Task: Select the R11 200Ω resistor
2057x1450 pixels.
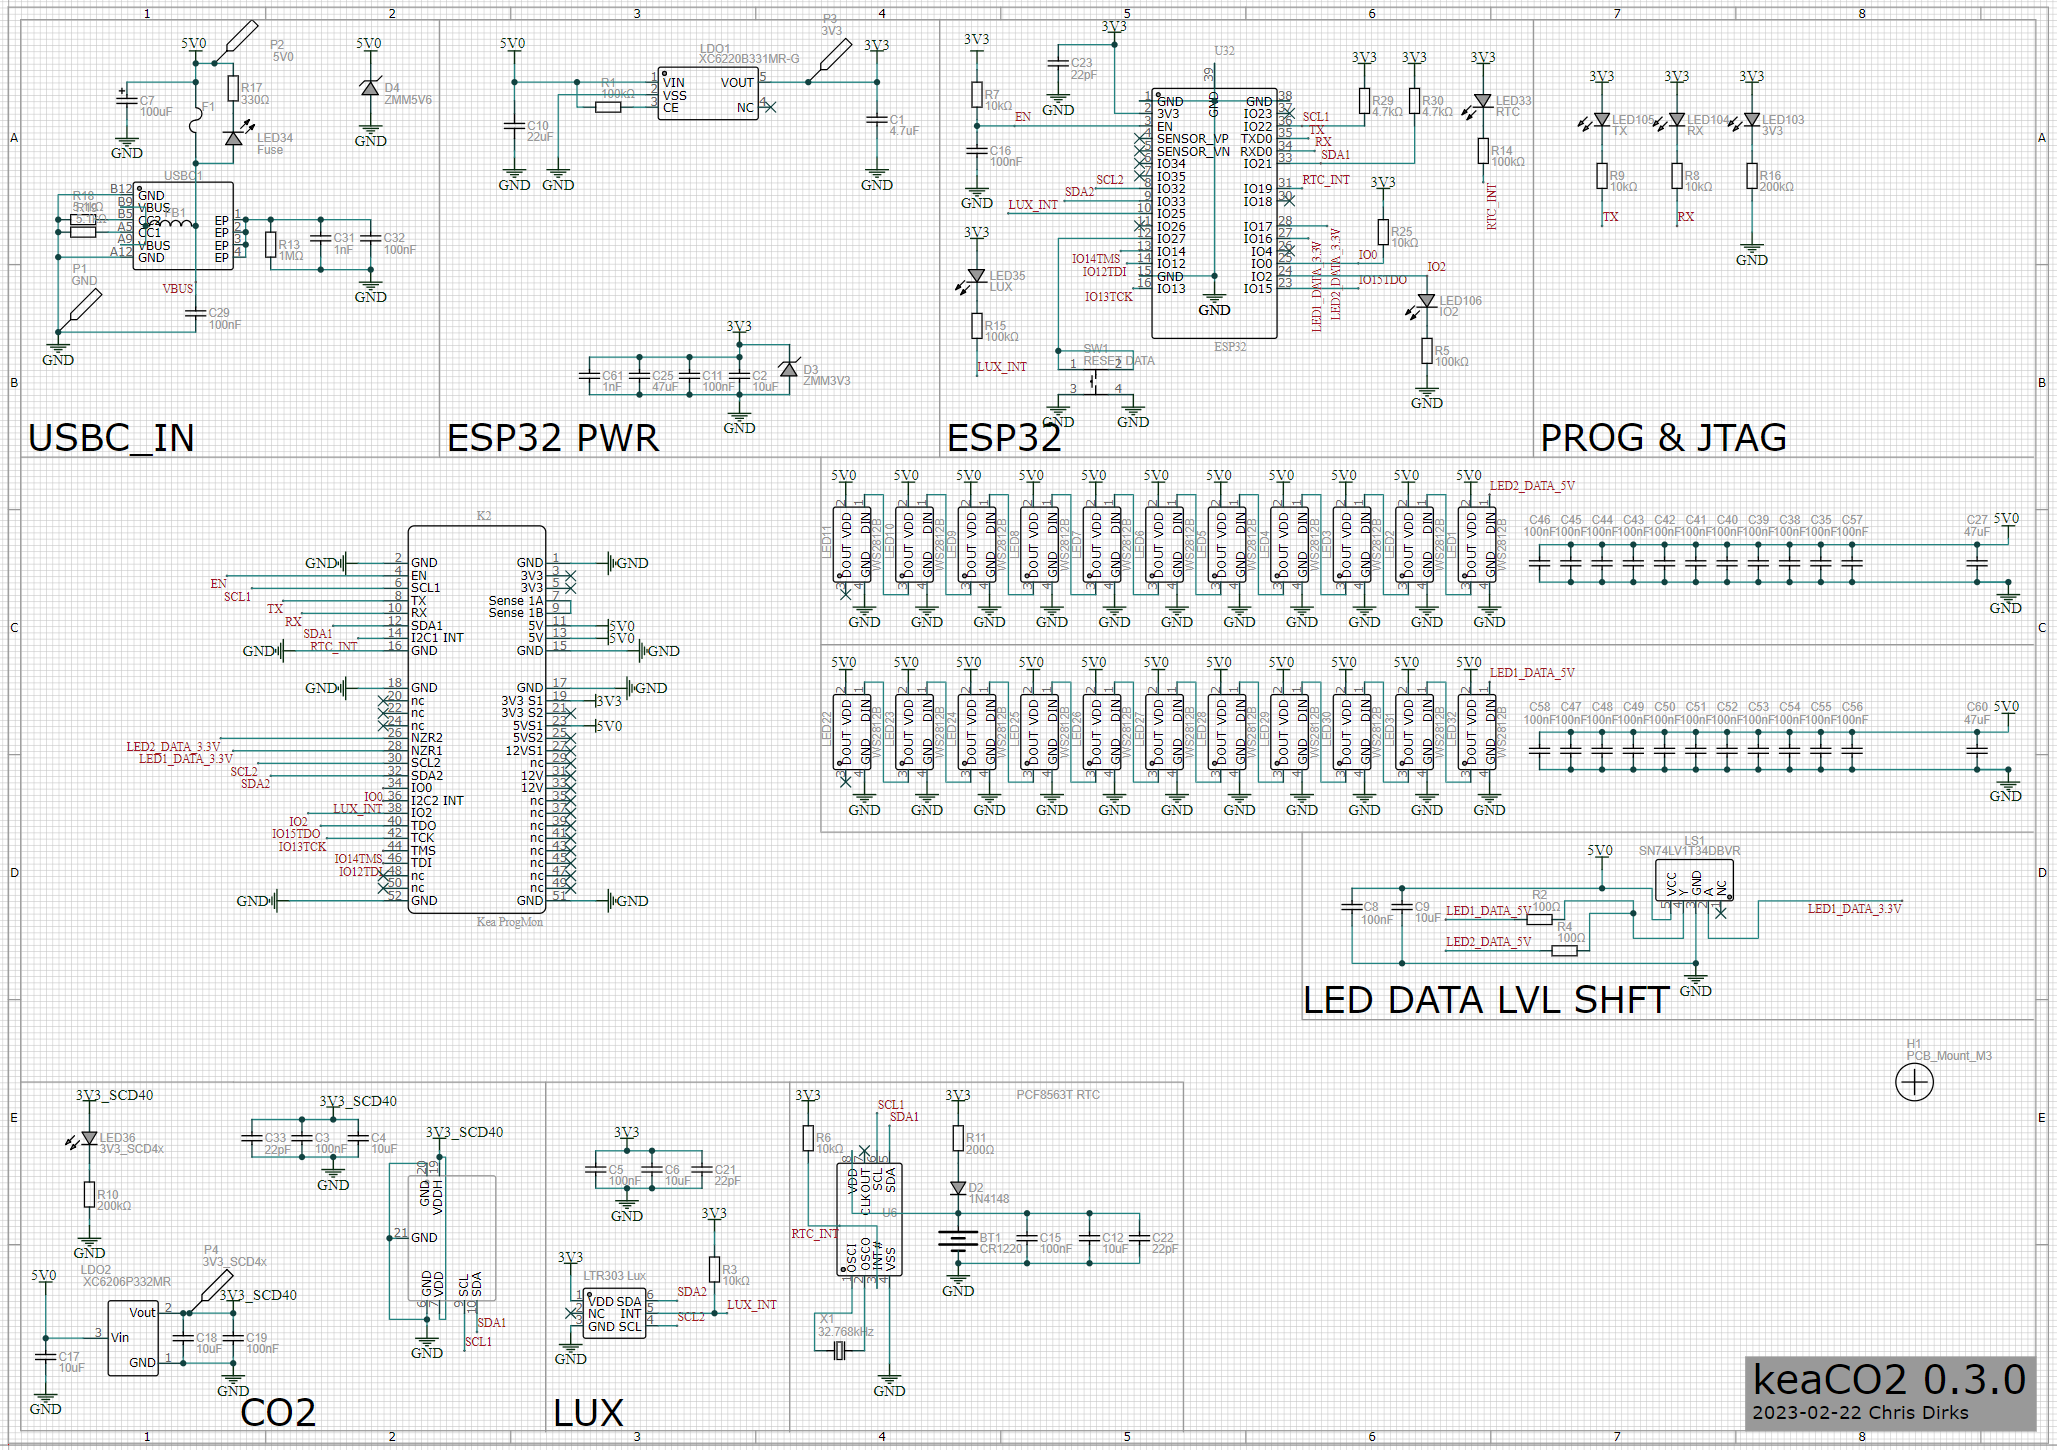Action: click(958, 1138)
